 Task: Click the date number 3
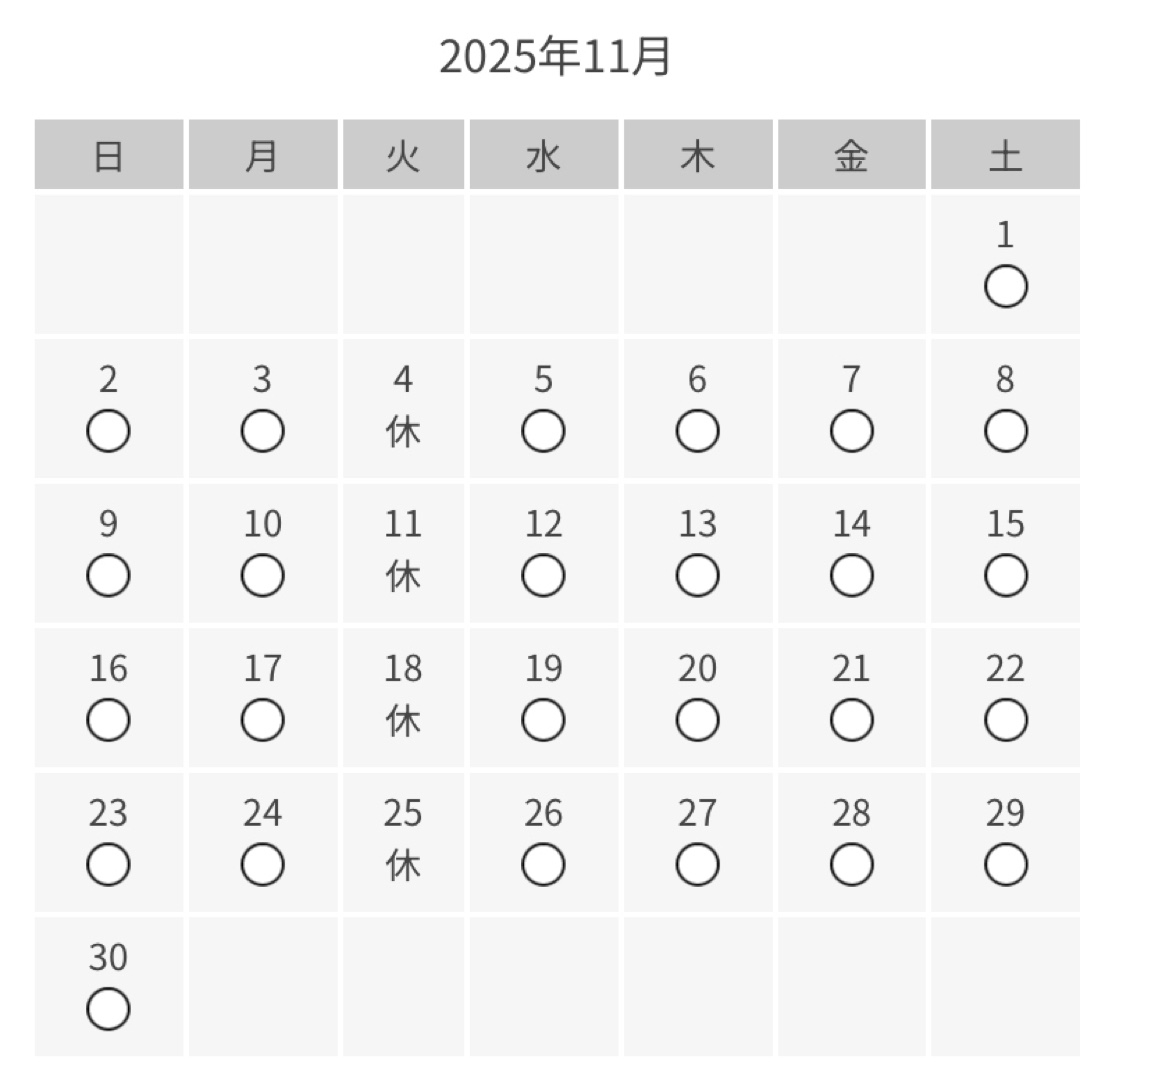(x=262, y=380)
